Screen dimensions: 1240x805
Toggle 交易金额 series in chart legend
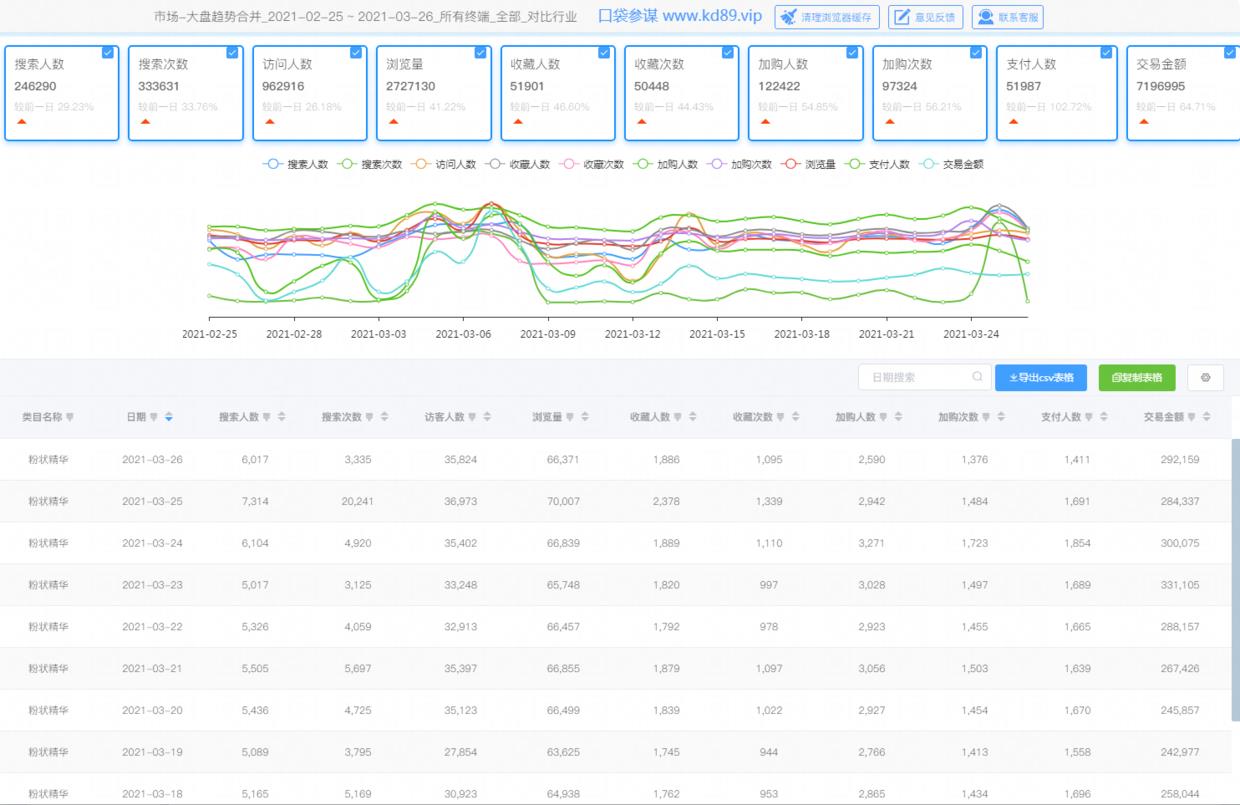[951, 164]
